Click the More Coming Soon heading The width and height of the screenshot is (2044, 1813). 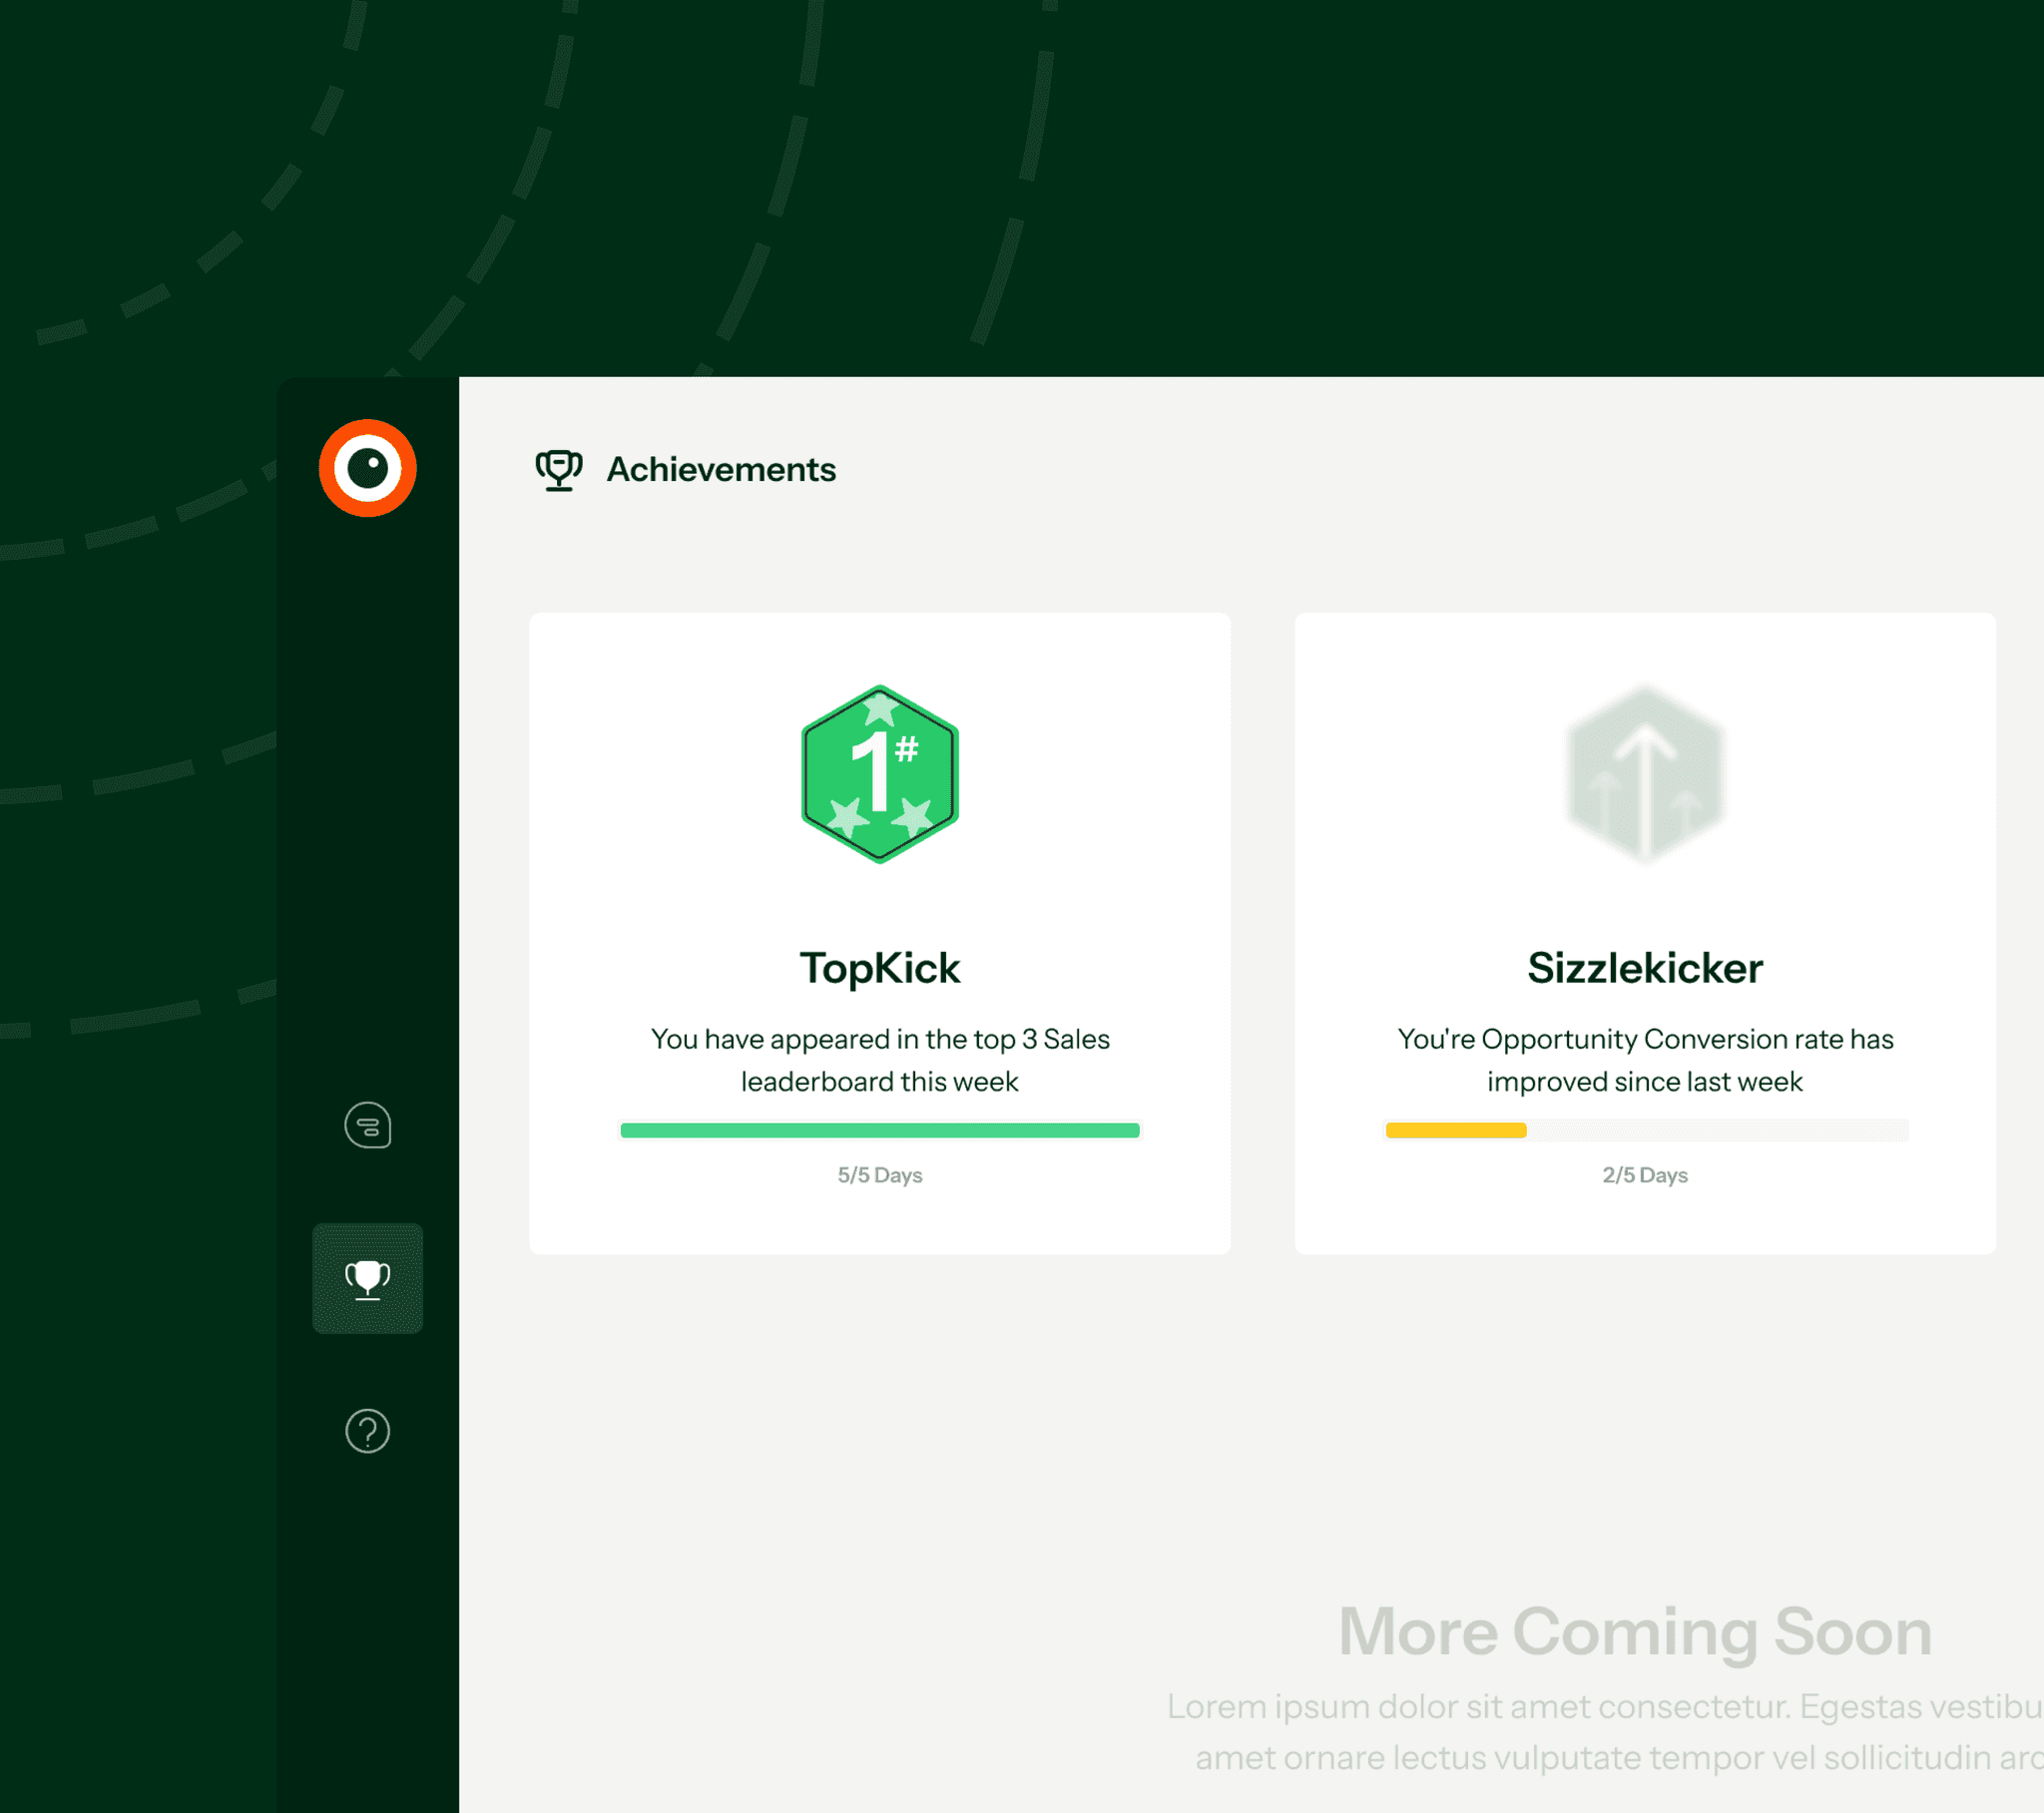point(1635,1631)
